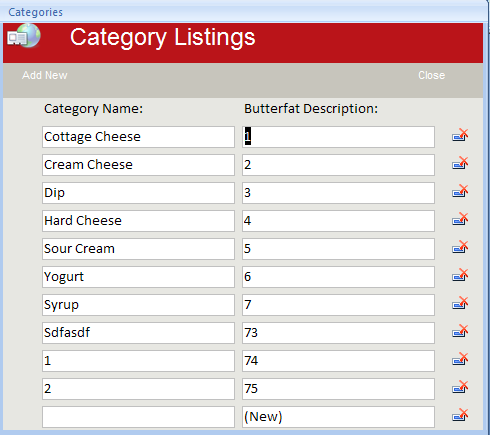Click the delete icon for row 74

(x=460, y=359)
